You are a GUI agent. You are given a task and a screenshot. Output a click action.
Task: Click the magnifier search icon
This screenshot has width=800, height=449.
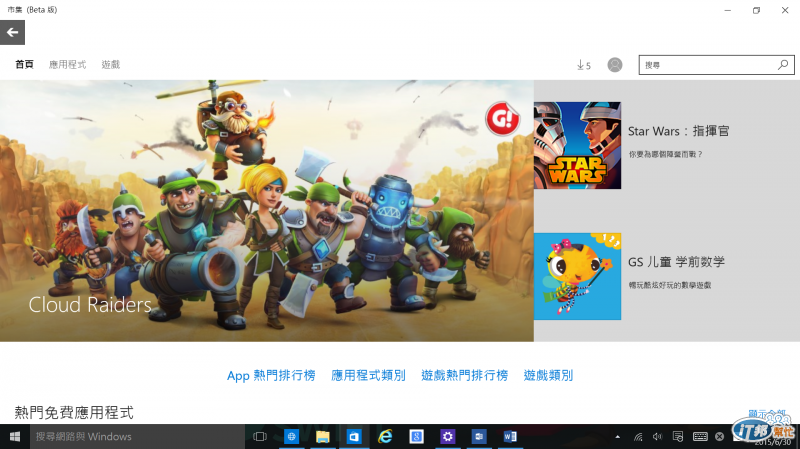pos(783,65)
